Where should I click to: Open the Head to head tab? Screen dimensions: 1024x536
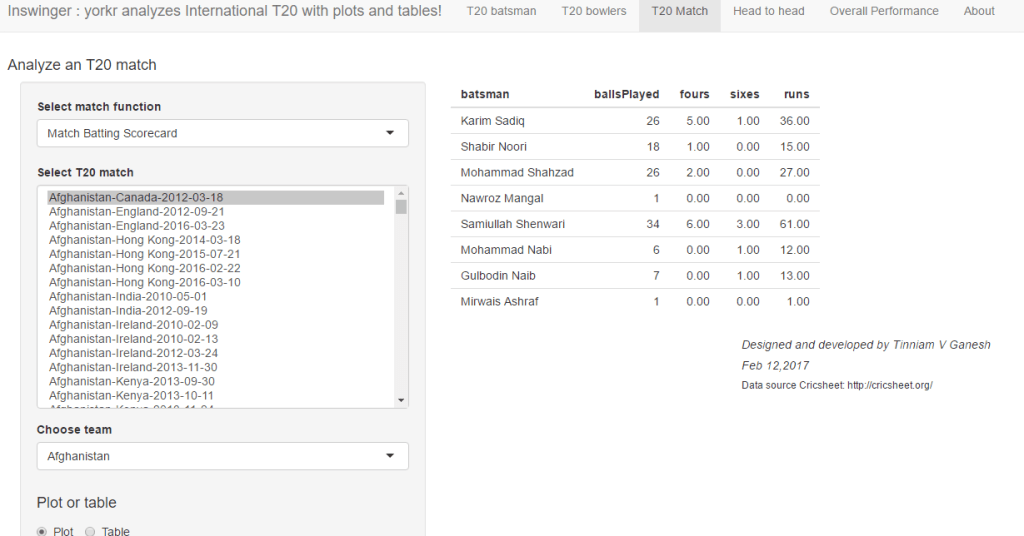[769, 11]
